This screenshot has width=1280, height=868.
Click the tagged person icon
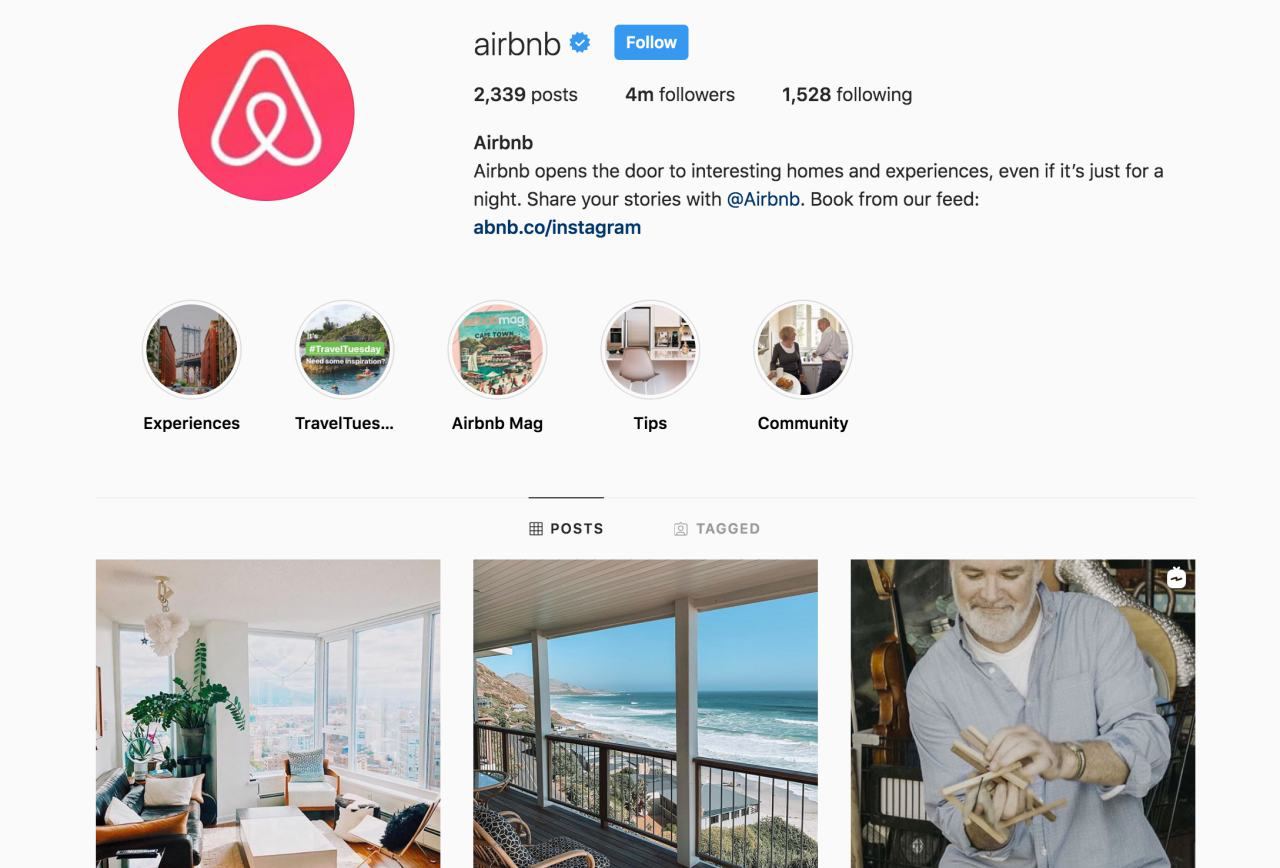click(x=681, y=529)
